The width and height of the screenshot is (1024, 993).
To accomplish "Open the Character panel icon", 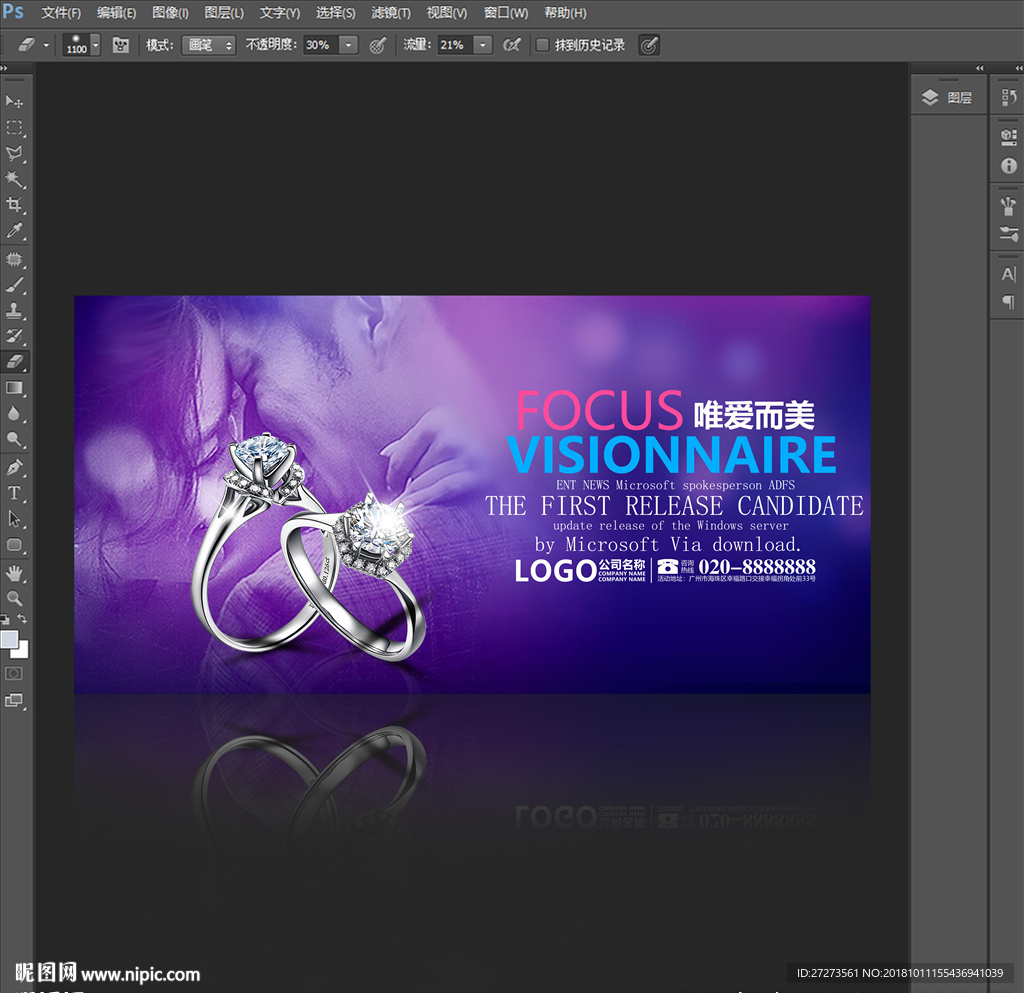I will (x=1008, y=274).
